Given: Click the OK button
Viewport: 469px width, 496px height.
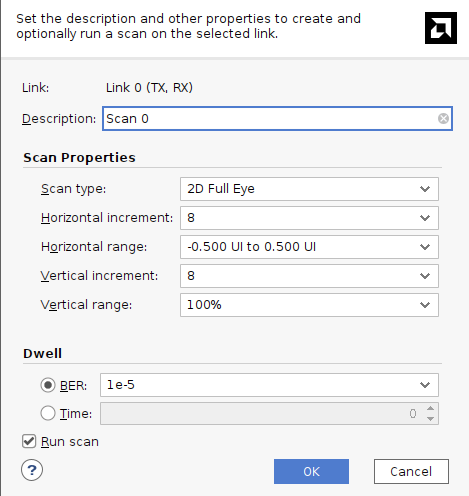Looking at the screenshot, I should pos(311,471).
